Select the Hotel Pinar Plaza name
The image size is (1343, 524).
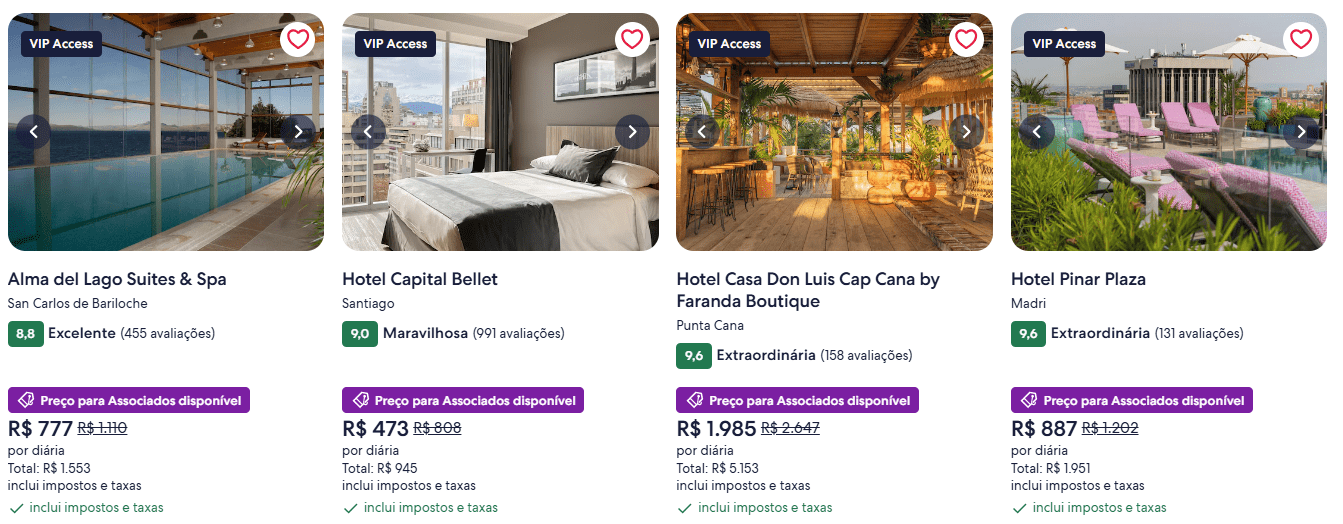tap(1078, 279)
